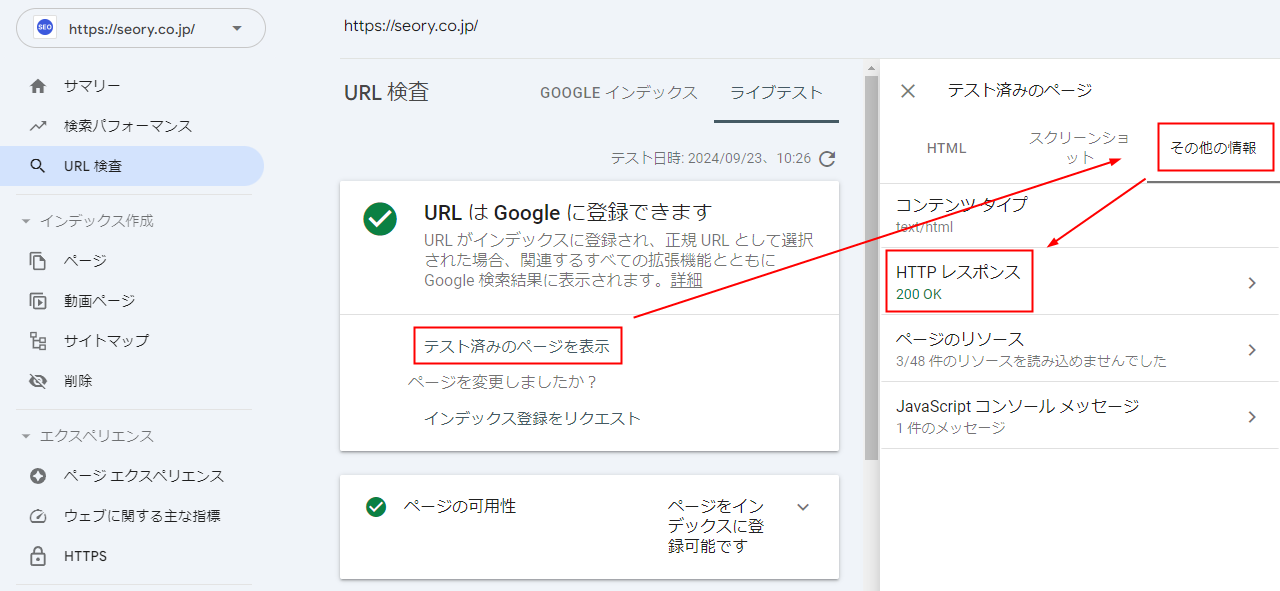The width and height of the screenshot is (1280, 591).
Task: Click the padlock icon beside HTTPS
Action: point(38,556)
